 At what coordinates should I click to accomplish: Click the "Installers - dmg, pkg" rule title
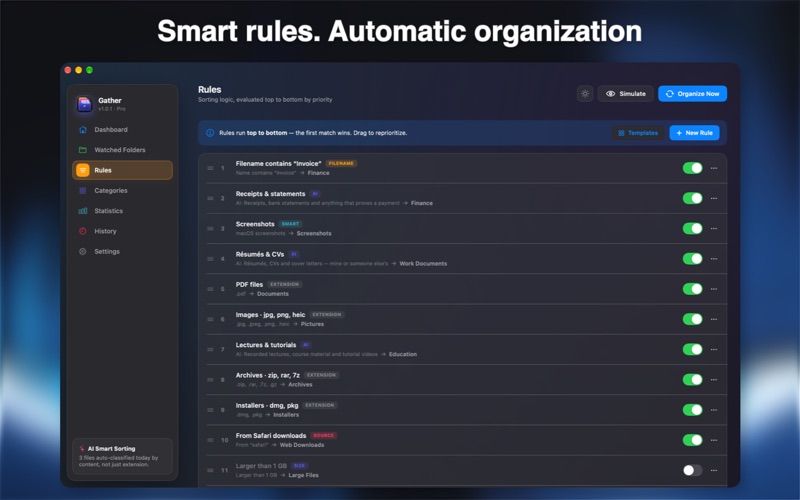pos(267,406)
